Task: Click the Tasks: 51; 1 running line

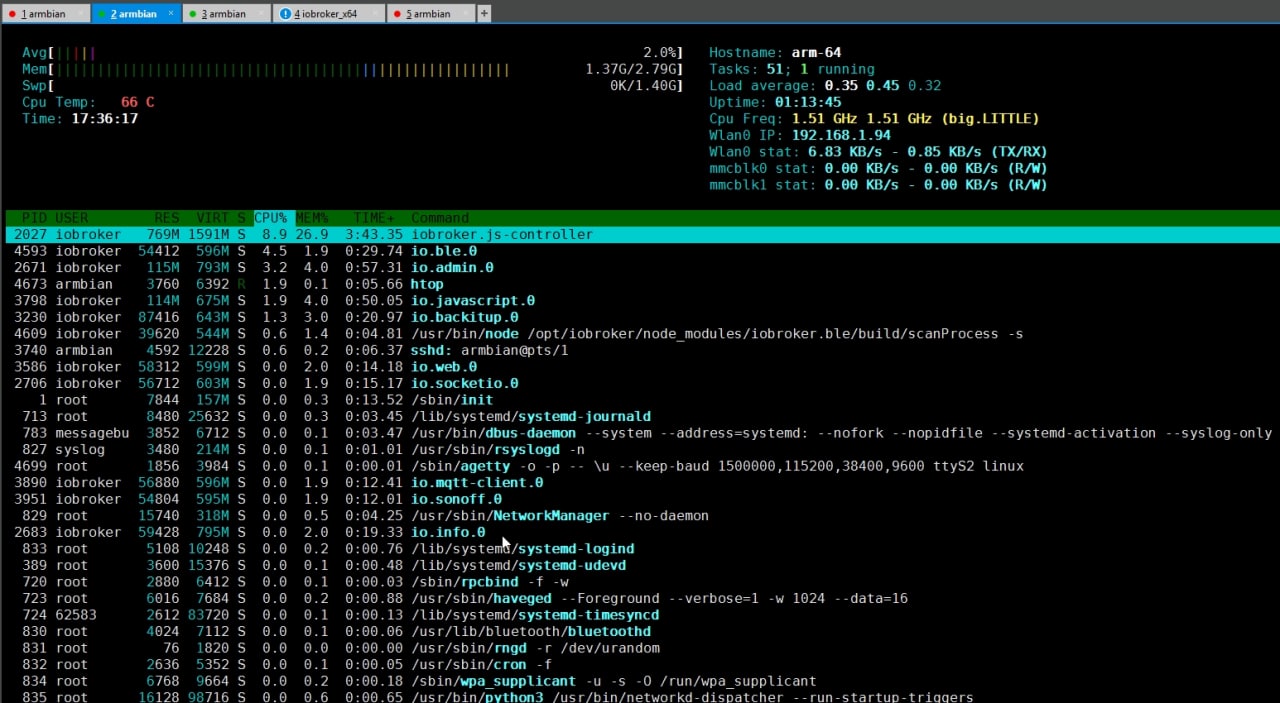Action: pyautogui.click(x=792, y=69)
